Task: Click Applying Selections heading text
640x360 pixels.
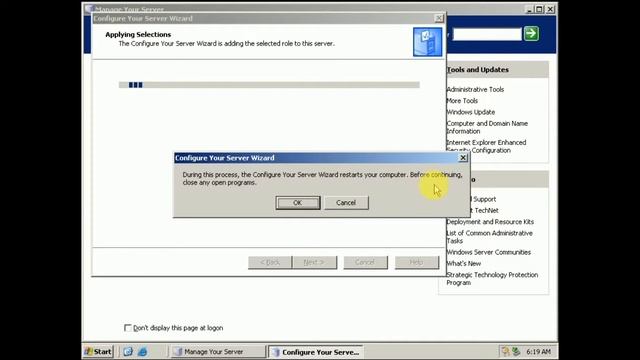Action: 138,35
